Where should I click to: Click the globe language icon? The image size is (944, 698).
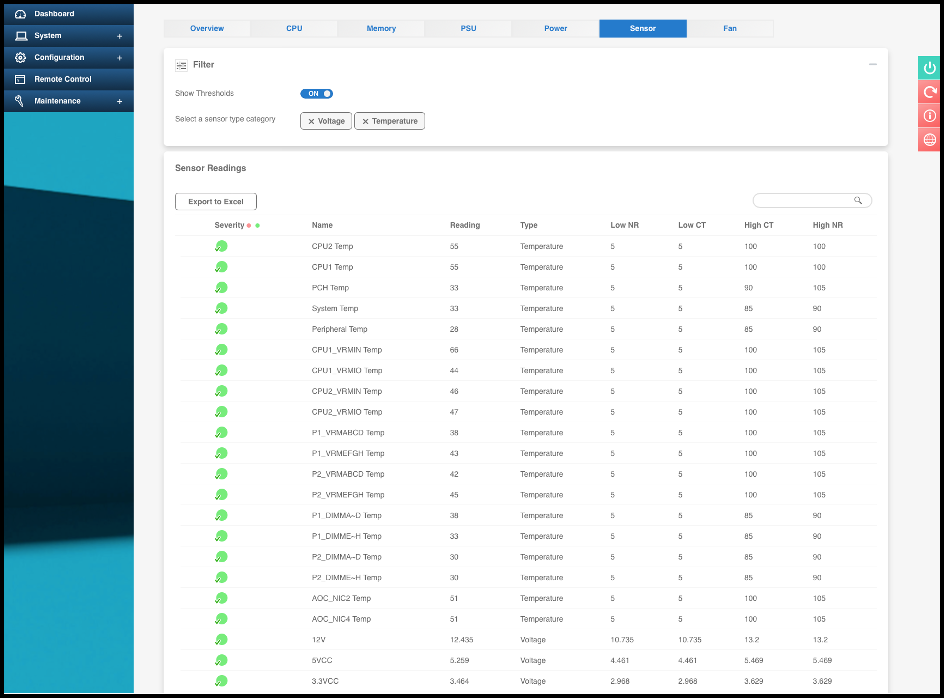click(930, 140)
